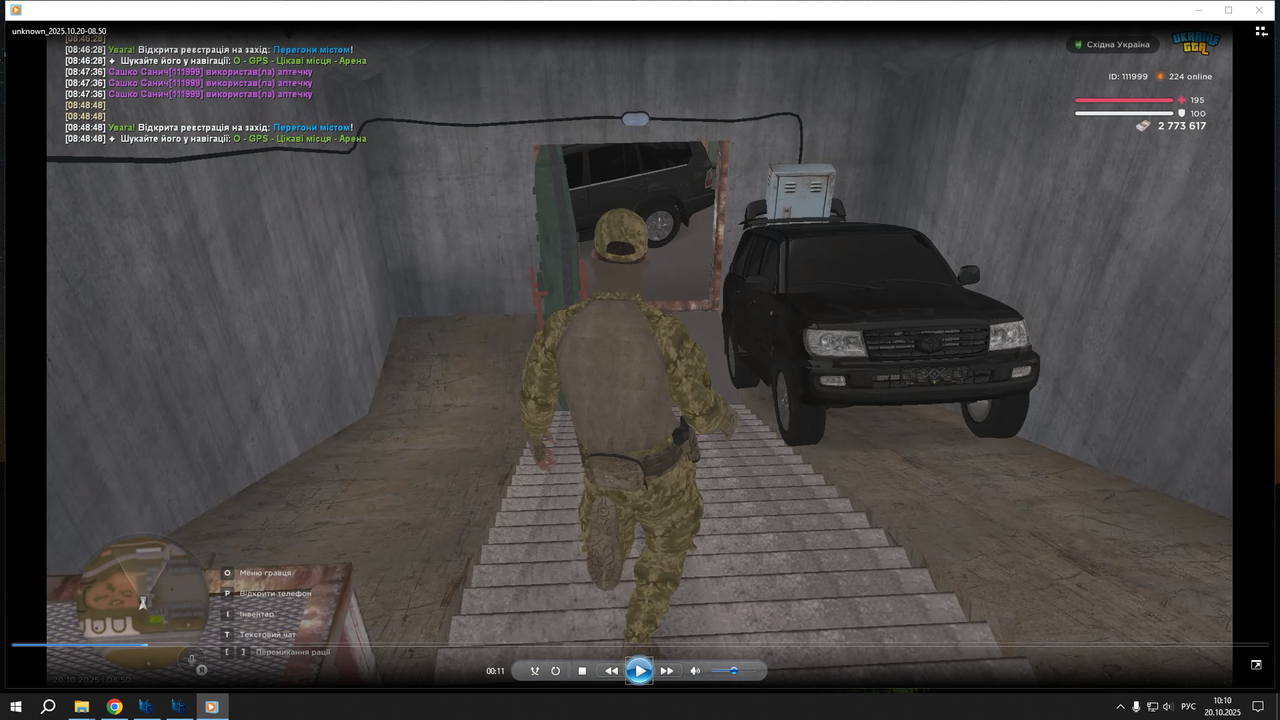Viewport: 1280px width, 720px height.
Task: Click the Меню гравця hint
Action: point(266,573)
